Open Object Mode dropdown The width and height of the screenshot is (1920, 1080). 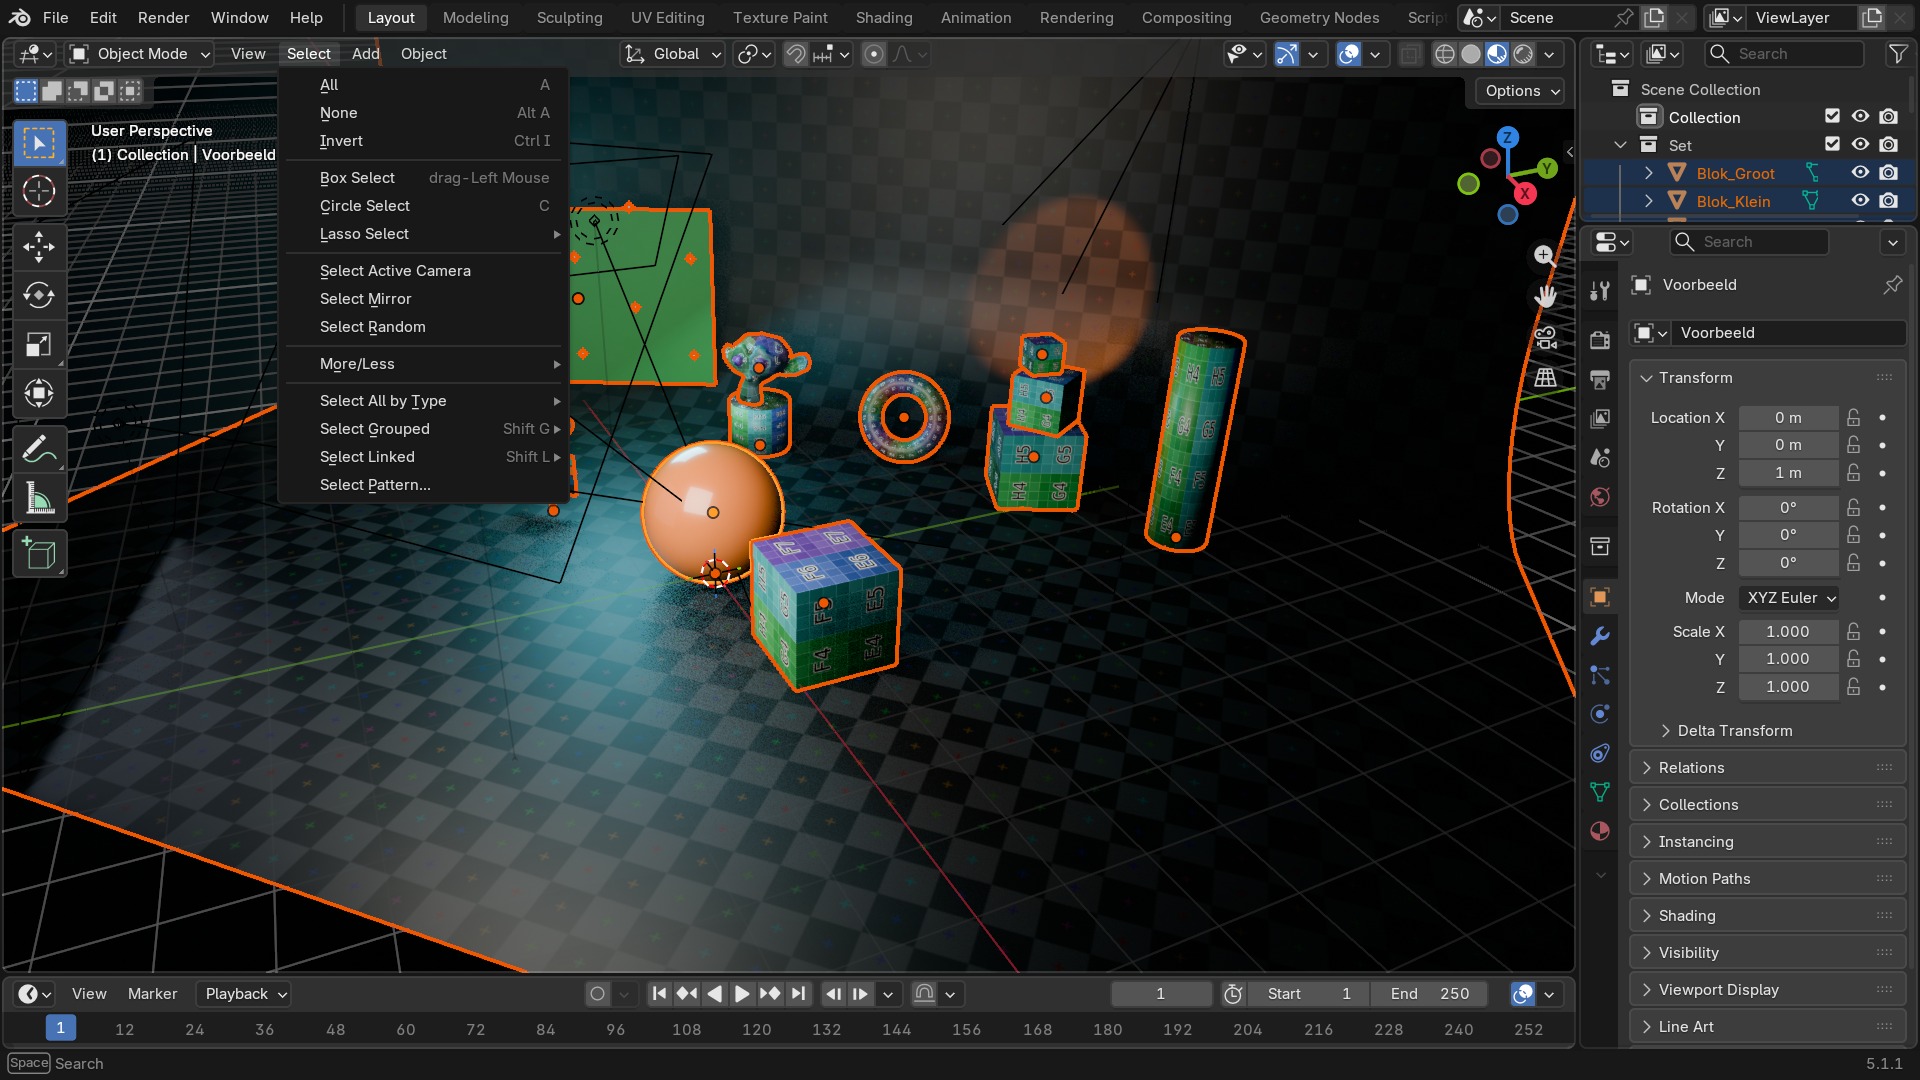click(x=139, y=54)
